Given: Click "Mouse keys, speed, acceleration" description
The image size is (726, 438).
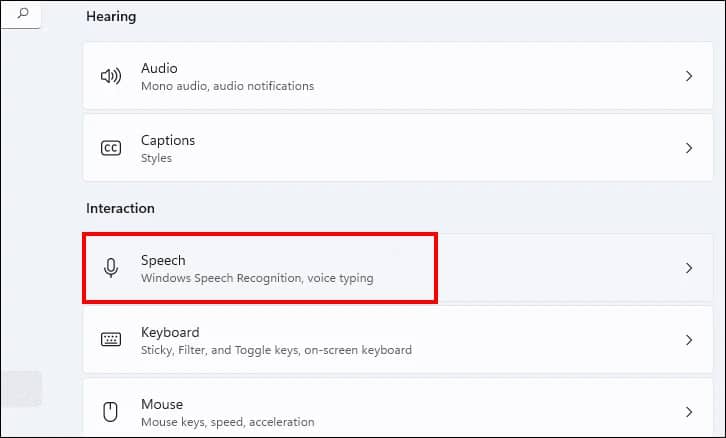Looking at the screenshot, I should click(227, 422).
